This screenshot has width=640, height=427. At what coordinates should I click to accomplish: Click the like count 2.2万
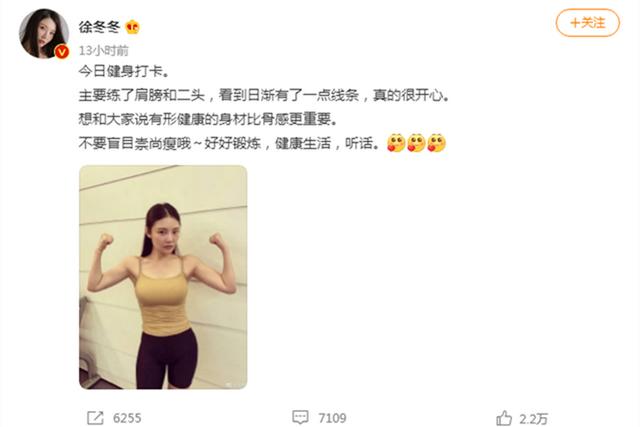533,418
